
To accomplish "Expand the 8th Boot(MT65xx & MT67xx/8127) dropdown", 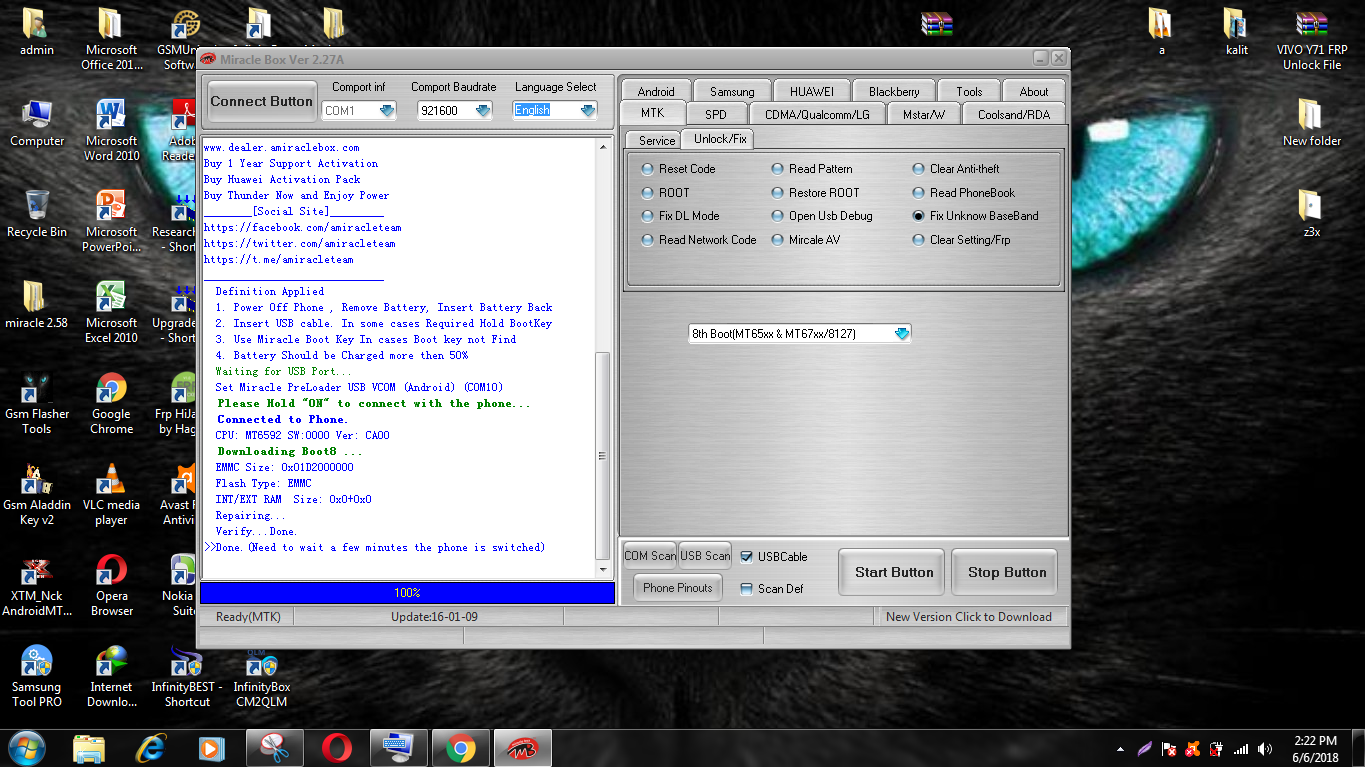I will (901, 334).
